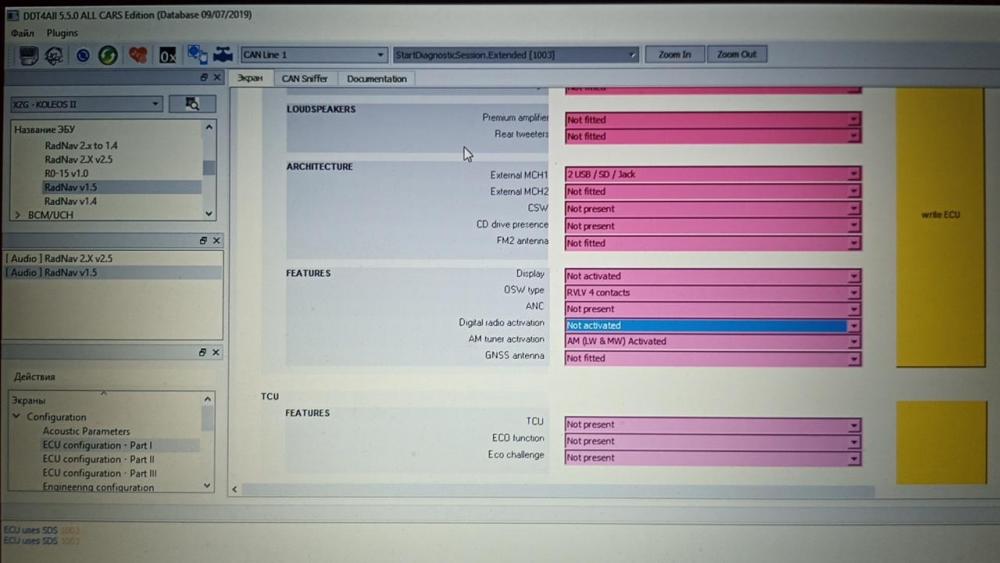1000x563 pixels.
Task: Select RadNav v1.4 in ECU tree
Action: coord(71,201)
